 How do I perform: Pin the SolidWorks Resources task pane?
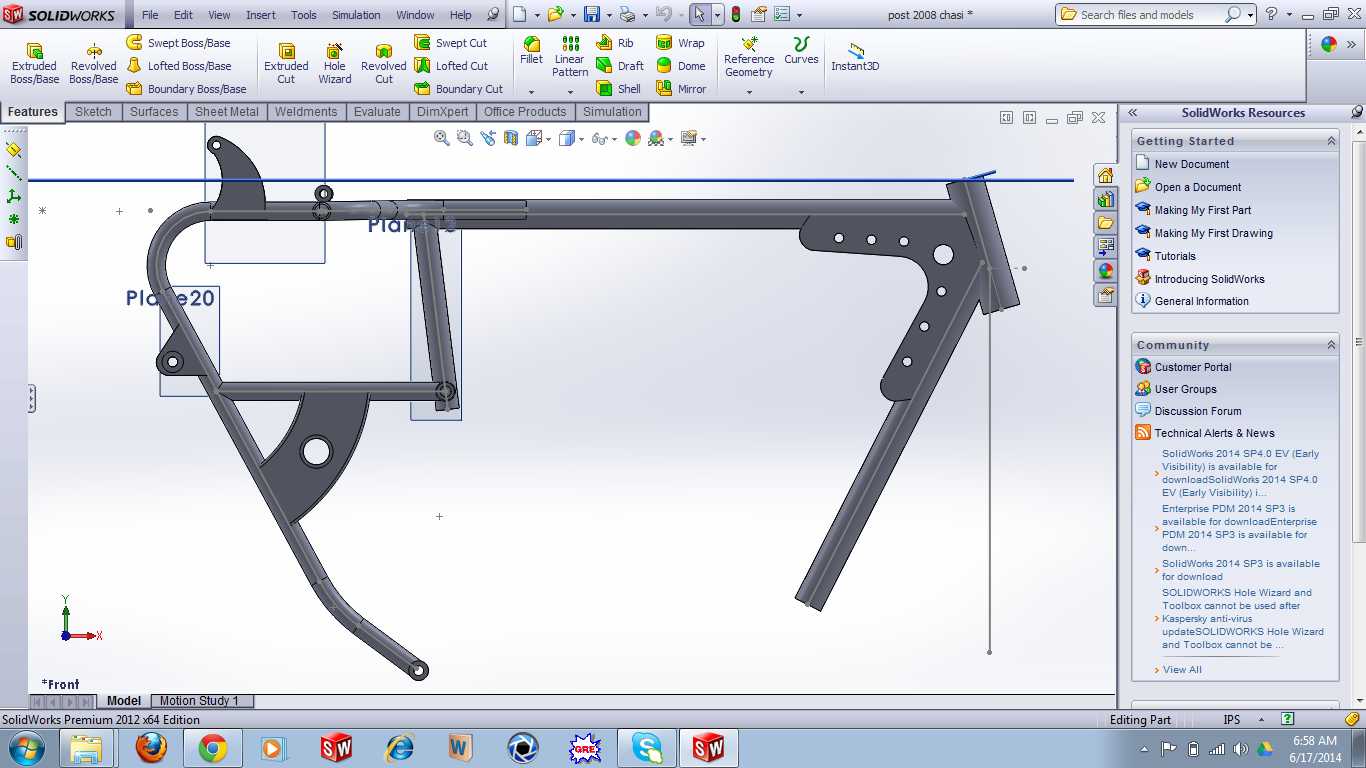(x=1356, y=113)
